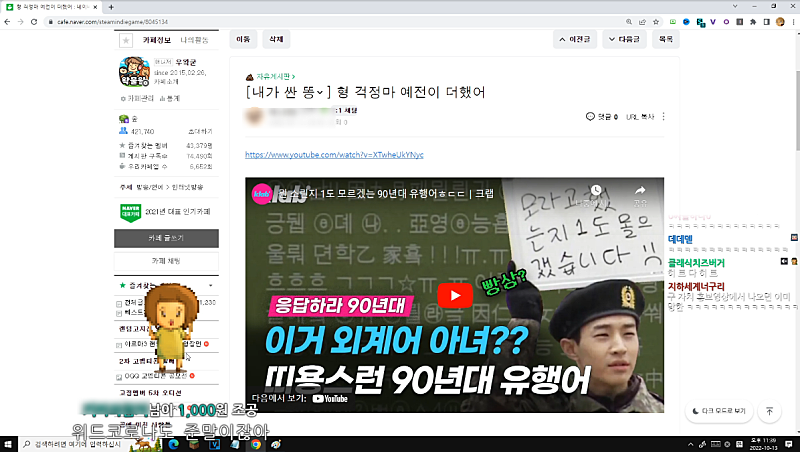Click the green video extension icon
800x452 pixels.
[673, 22]
